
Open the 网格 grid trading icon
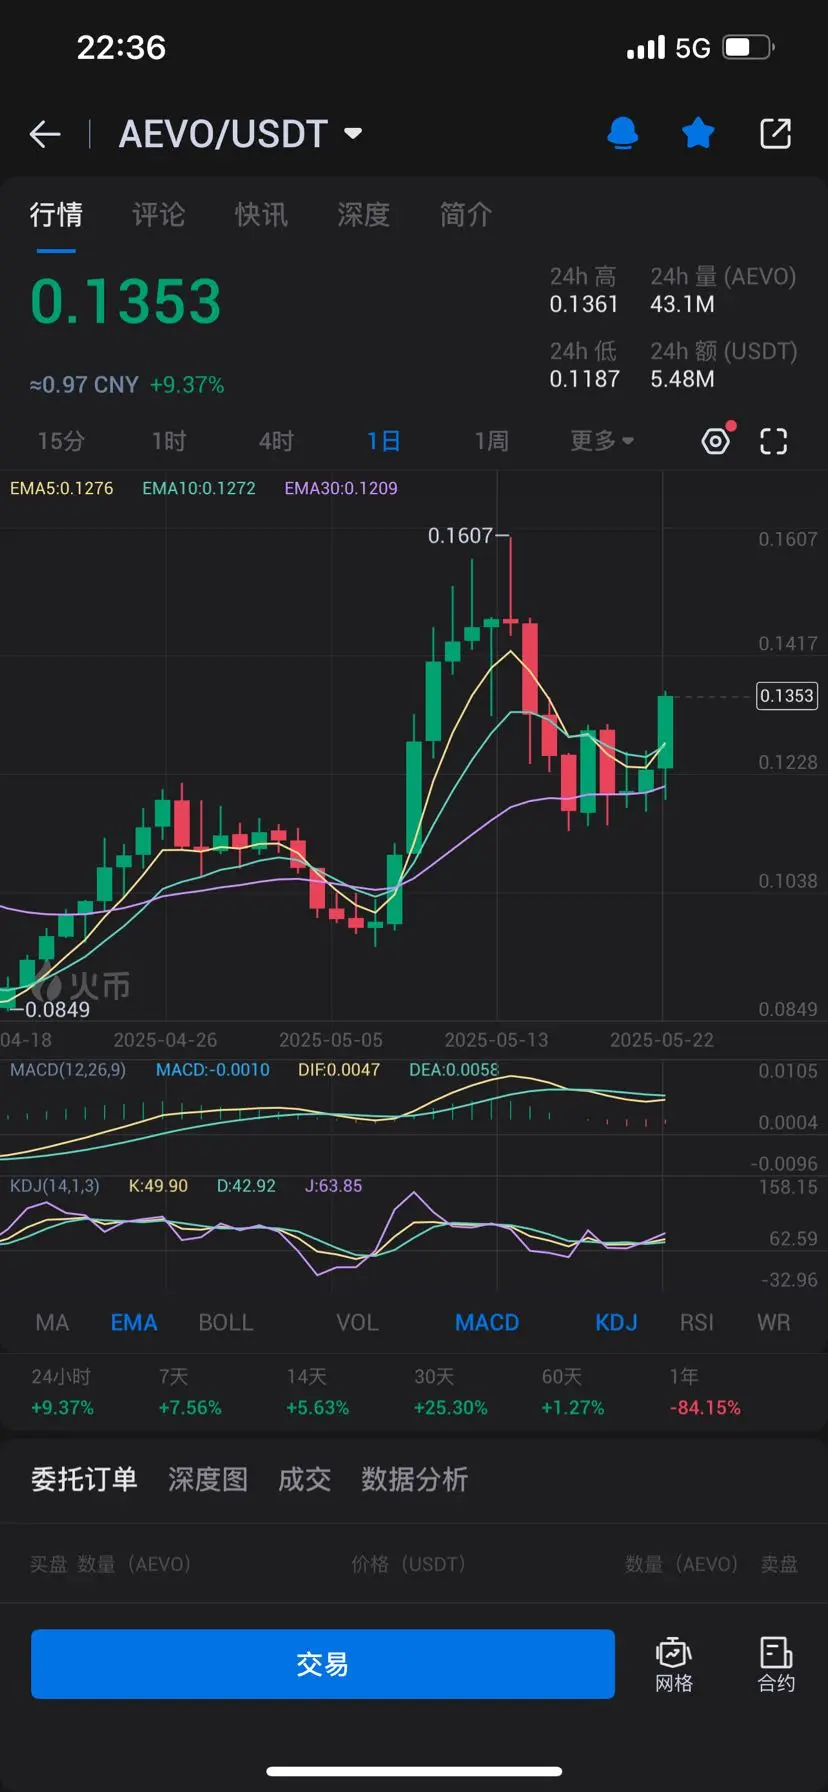point(674,1664)
